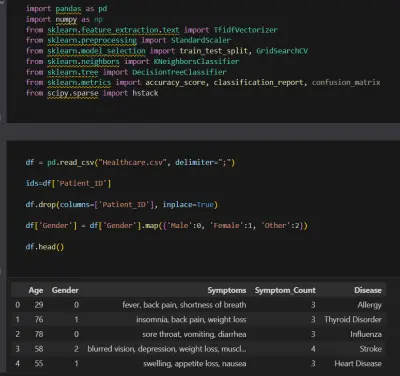Click sklearn.feature_extraction.text module name
Viewport: 400px width, 376px height.
(x=113, y=30)
